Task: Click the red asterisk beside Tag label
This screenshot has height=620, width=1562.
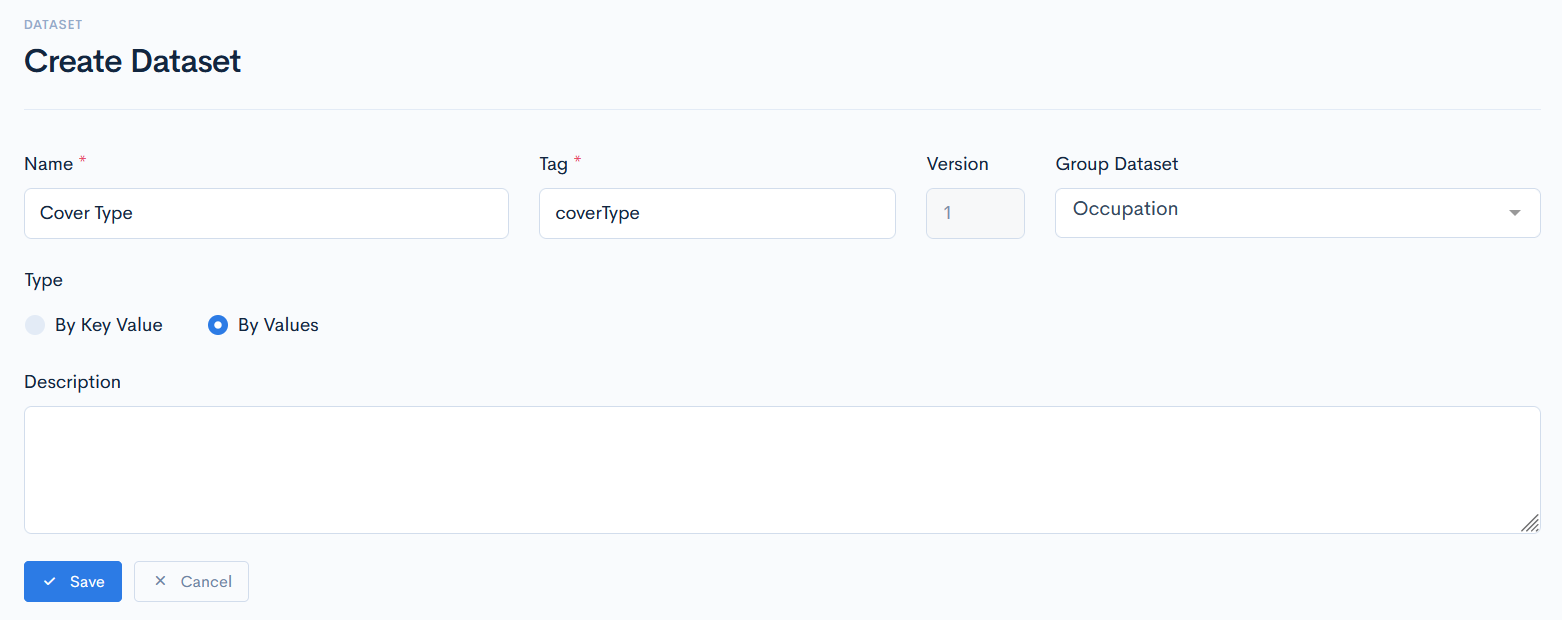Action: (577, 158)
